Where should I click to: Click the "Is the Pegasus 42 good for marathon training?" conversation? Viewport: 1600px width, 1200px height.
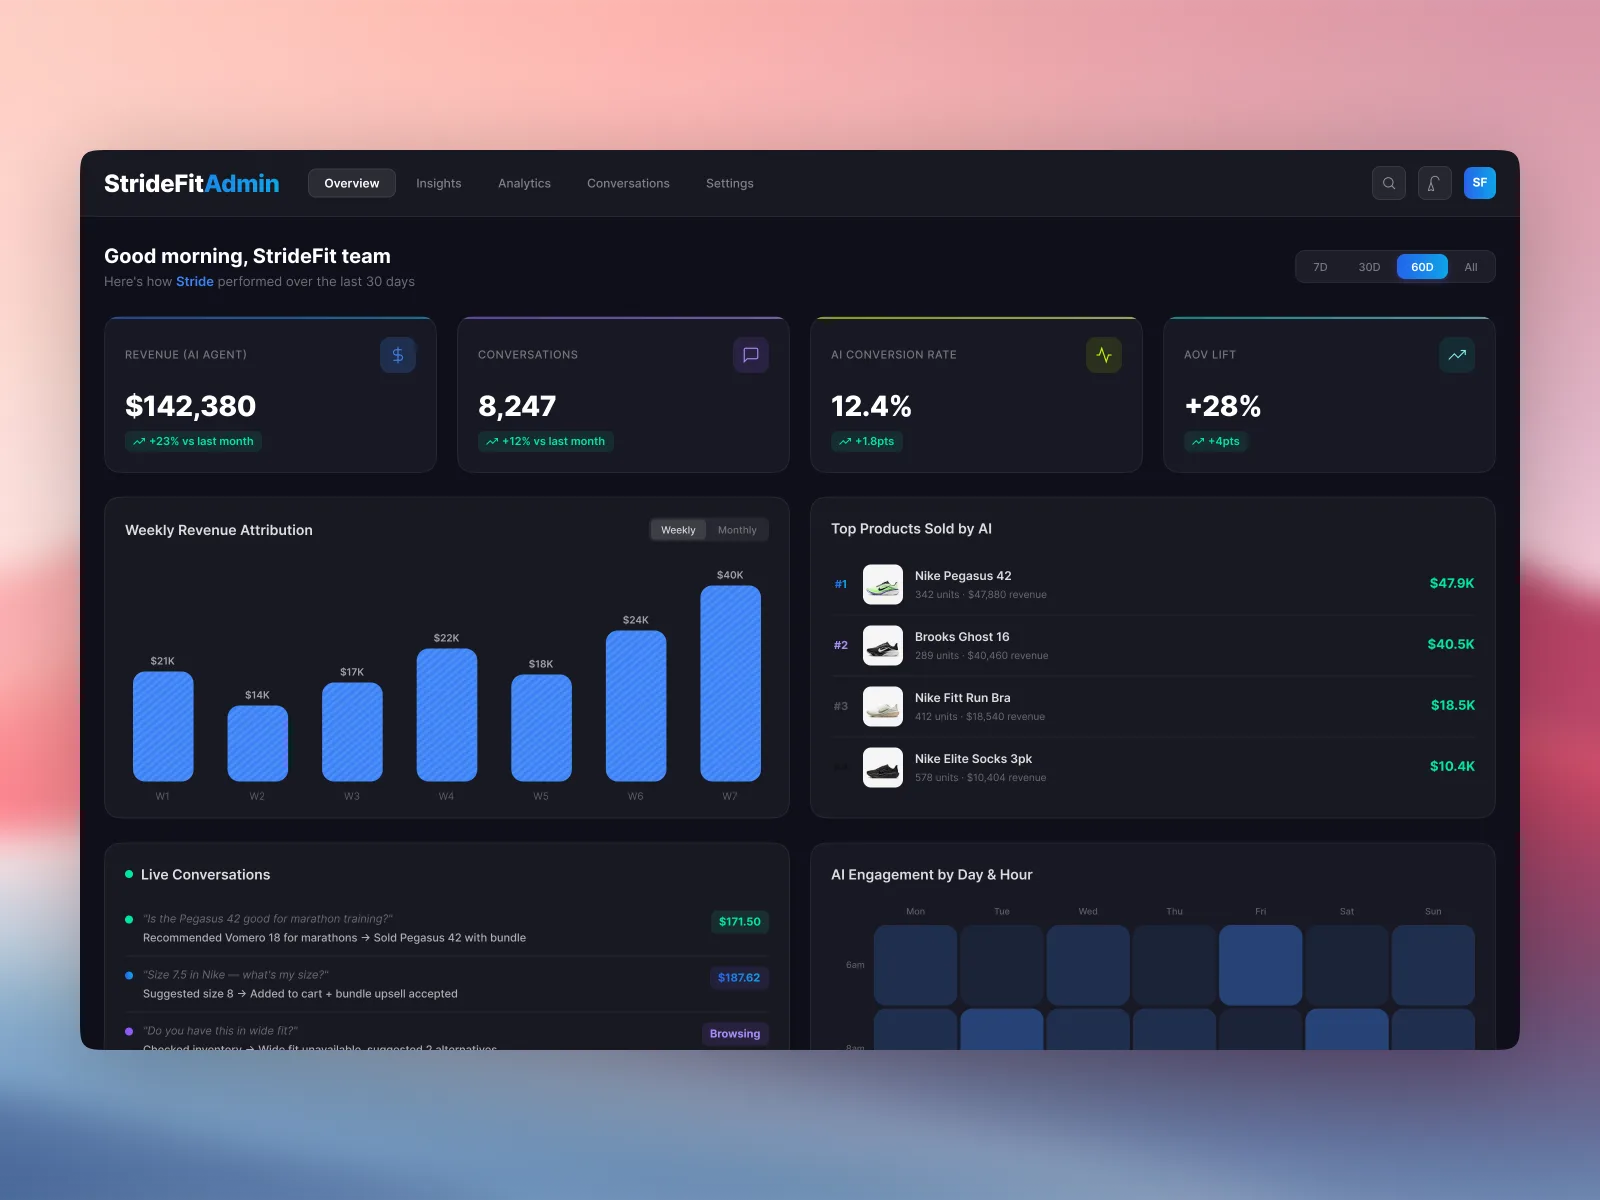(x=446, y=928)
